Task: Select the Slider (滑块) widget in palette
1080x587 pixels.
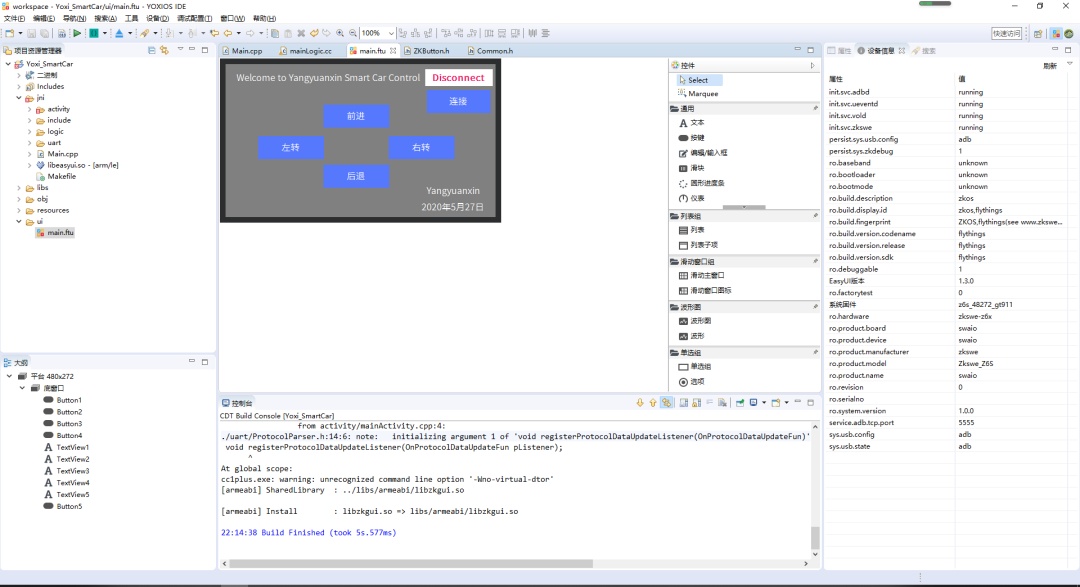Action: click(x=692, y=168)
